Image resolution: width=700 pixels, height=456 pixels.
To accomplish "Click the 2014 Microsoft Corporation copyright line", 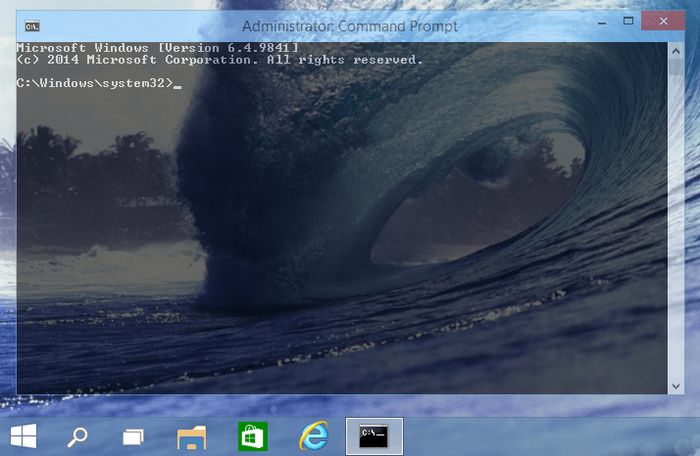I will pos(220,59).
